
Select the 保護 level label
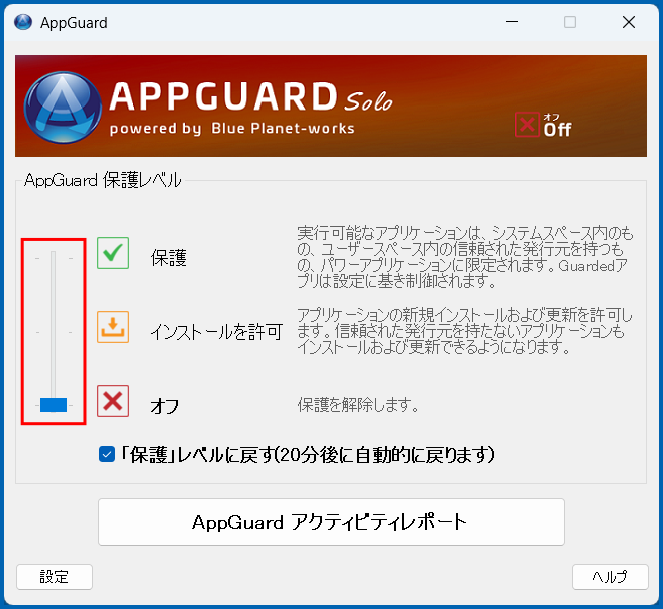click(x=169, y=258)
